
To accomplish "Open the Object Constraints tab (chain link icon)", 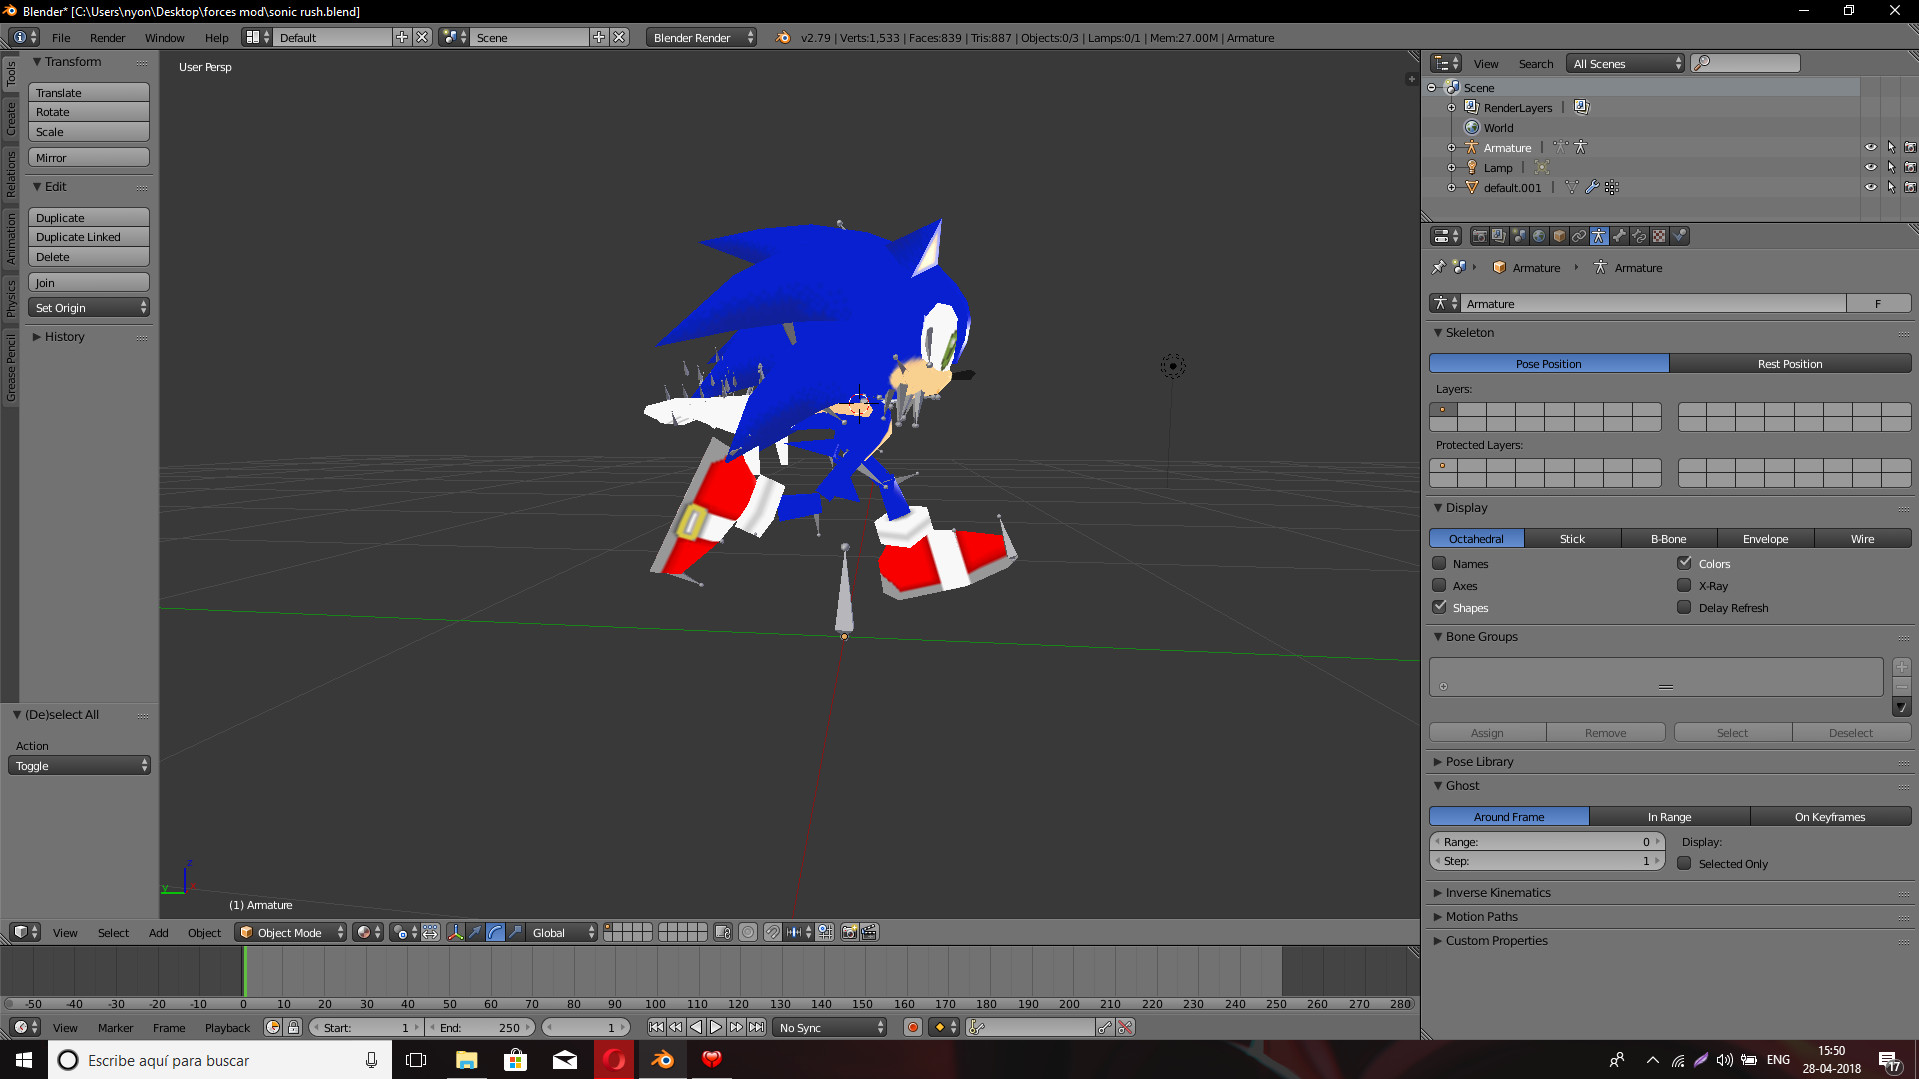I will 1579,236.
